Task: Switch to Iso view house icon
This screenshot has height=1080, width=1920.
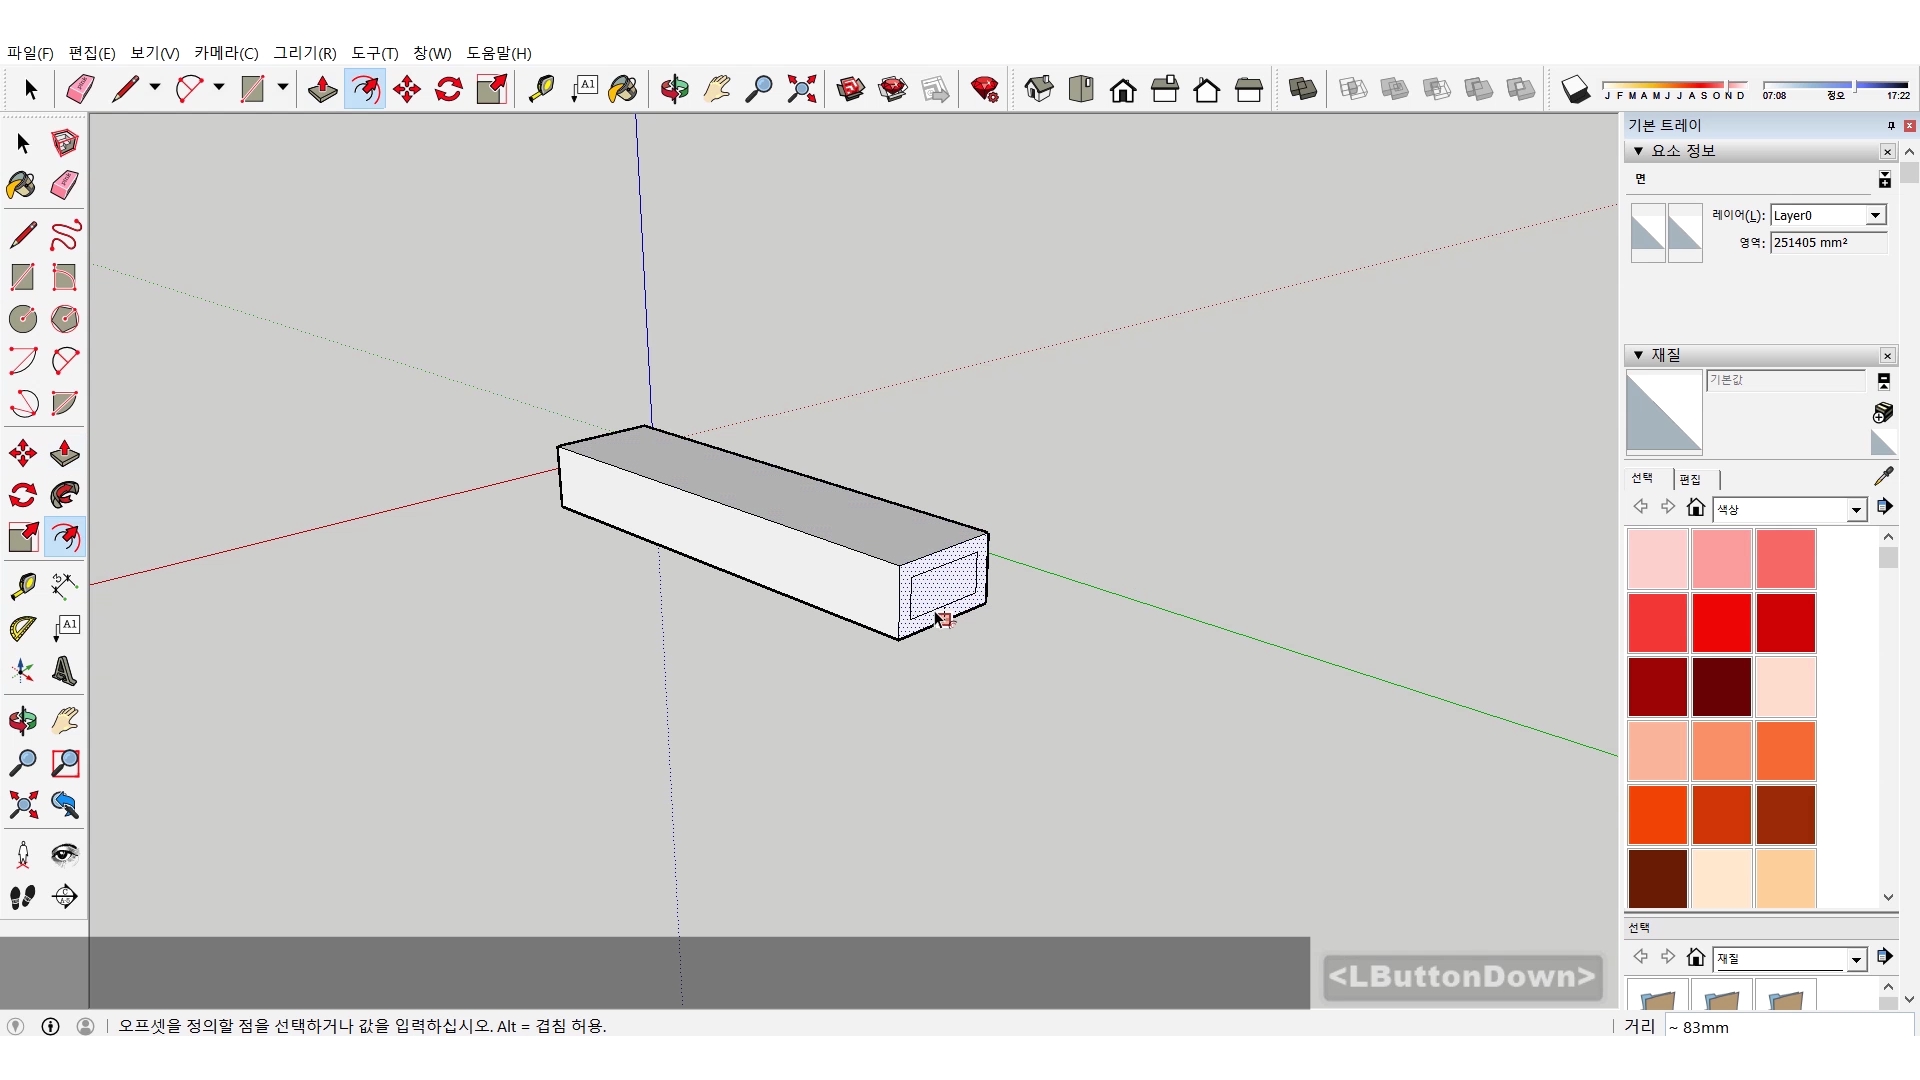Action: click(x=1039, y=90)
